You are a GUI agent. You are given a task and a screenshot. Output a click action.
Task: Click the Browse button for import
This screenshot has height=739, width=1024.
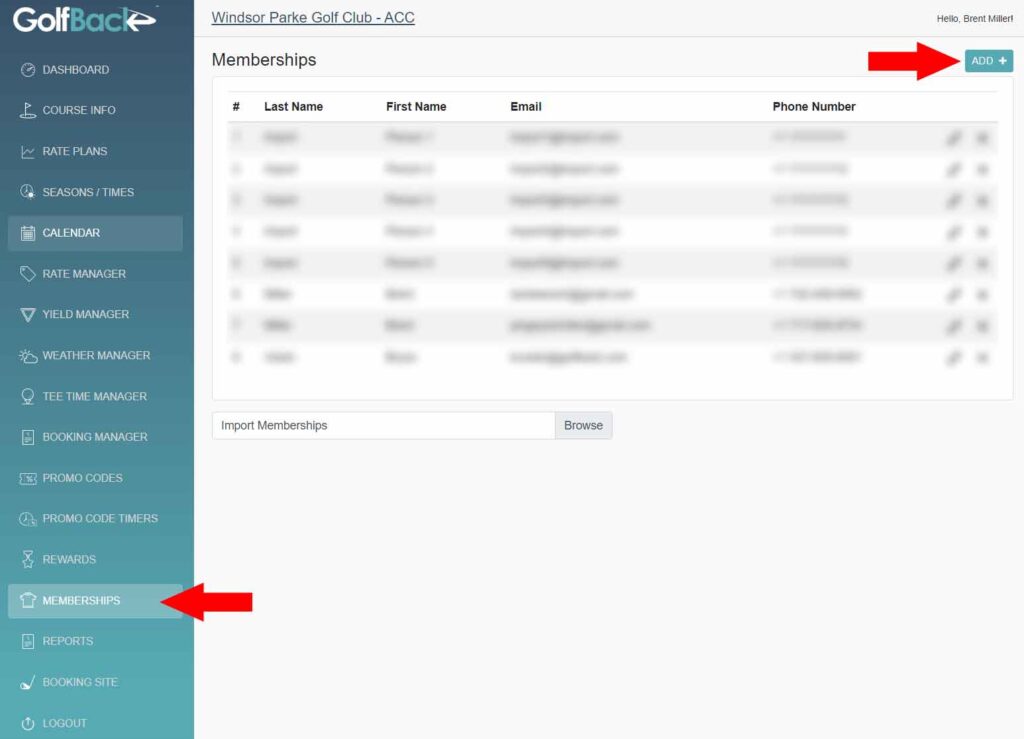click(x=583, y=425)
